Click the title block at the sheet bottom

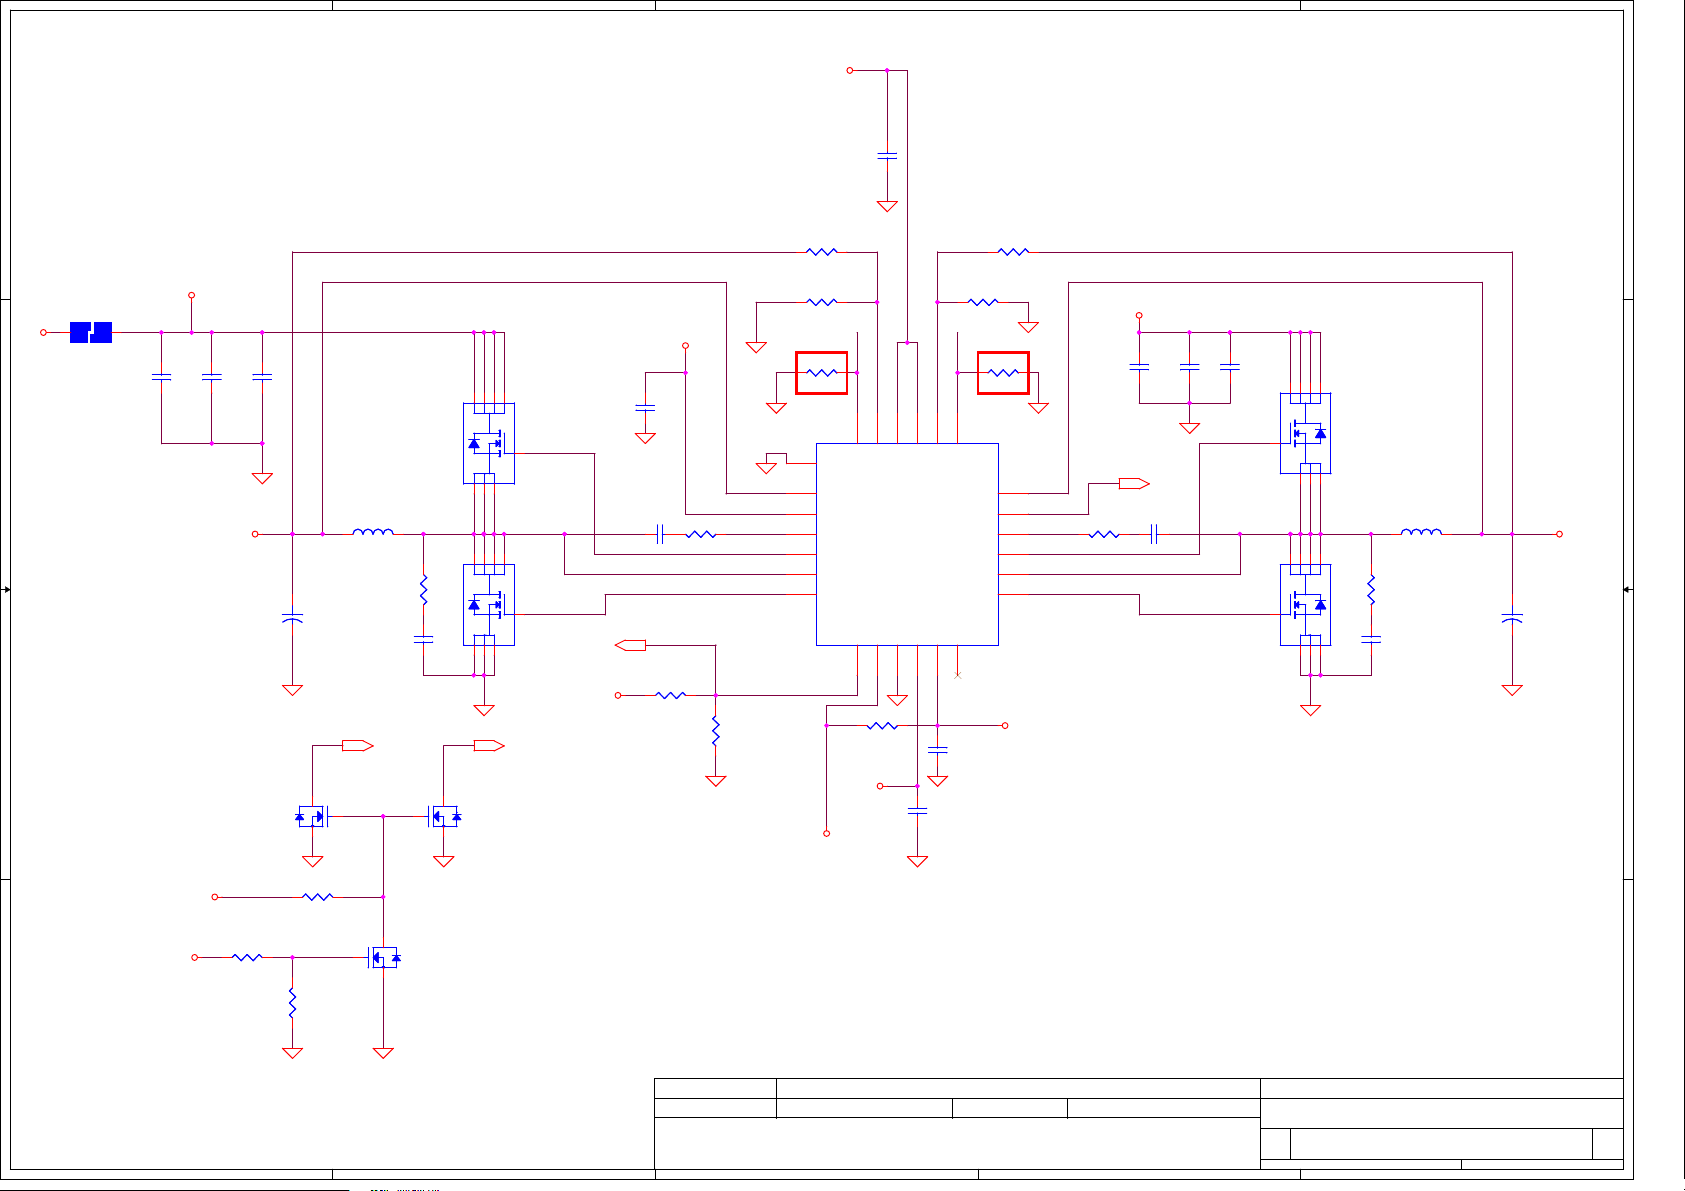[1138, 1123]
